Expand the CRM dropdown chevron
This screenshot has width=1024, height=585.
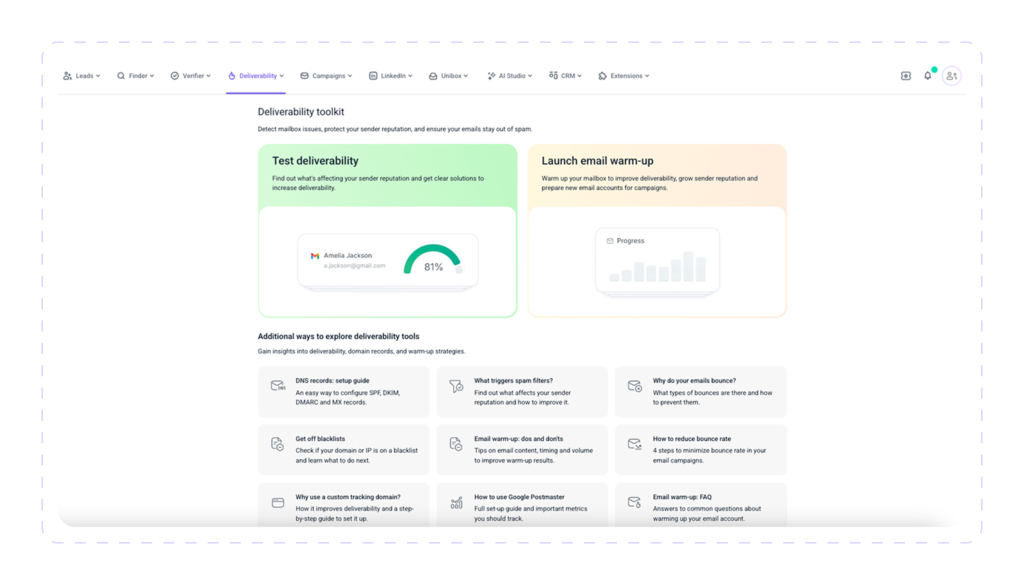point(579,76)
